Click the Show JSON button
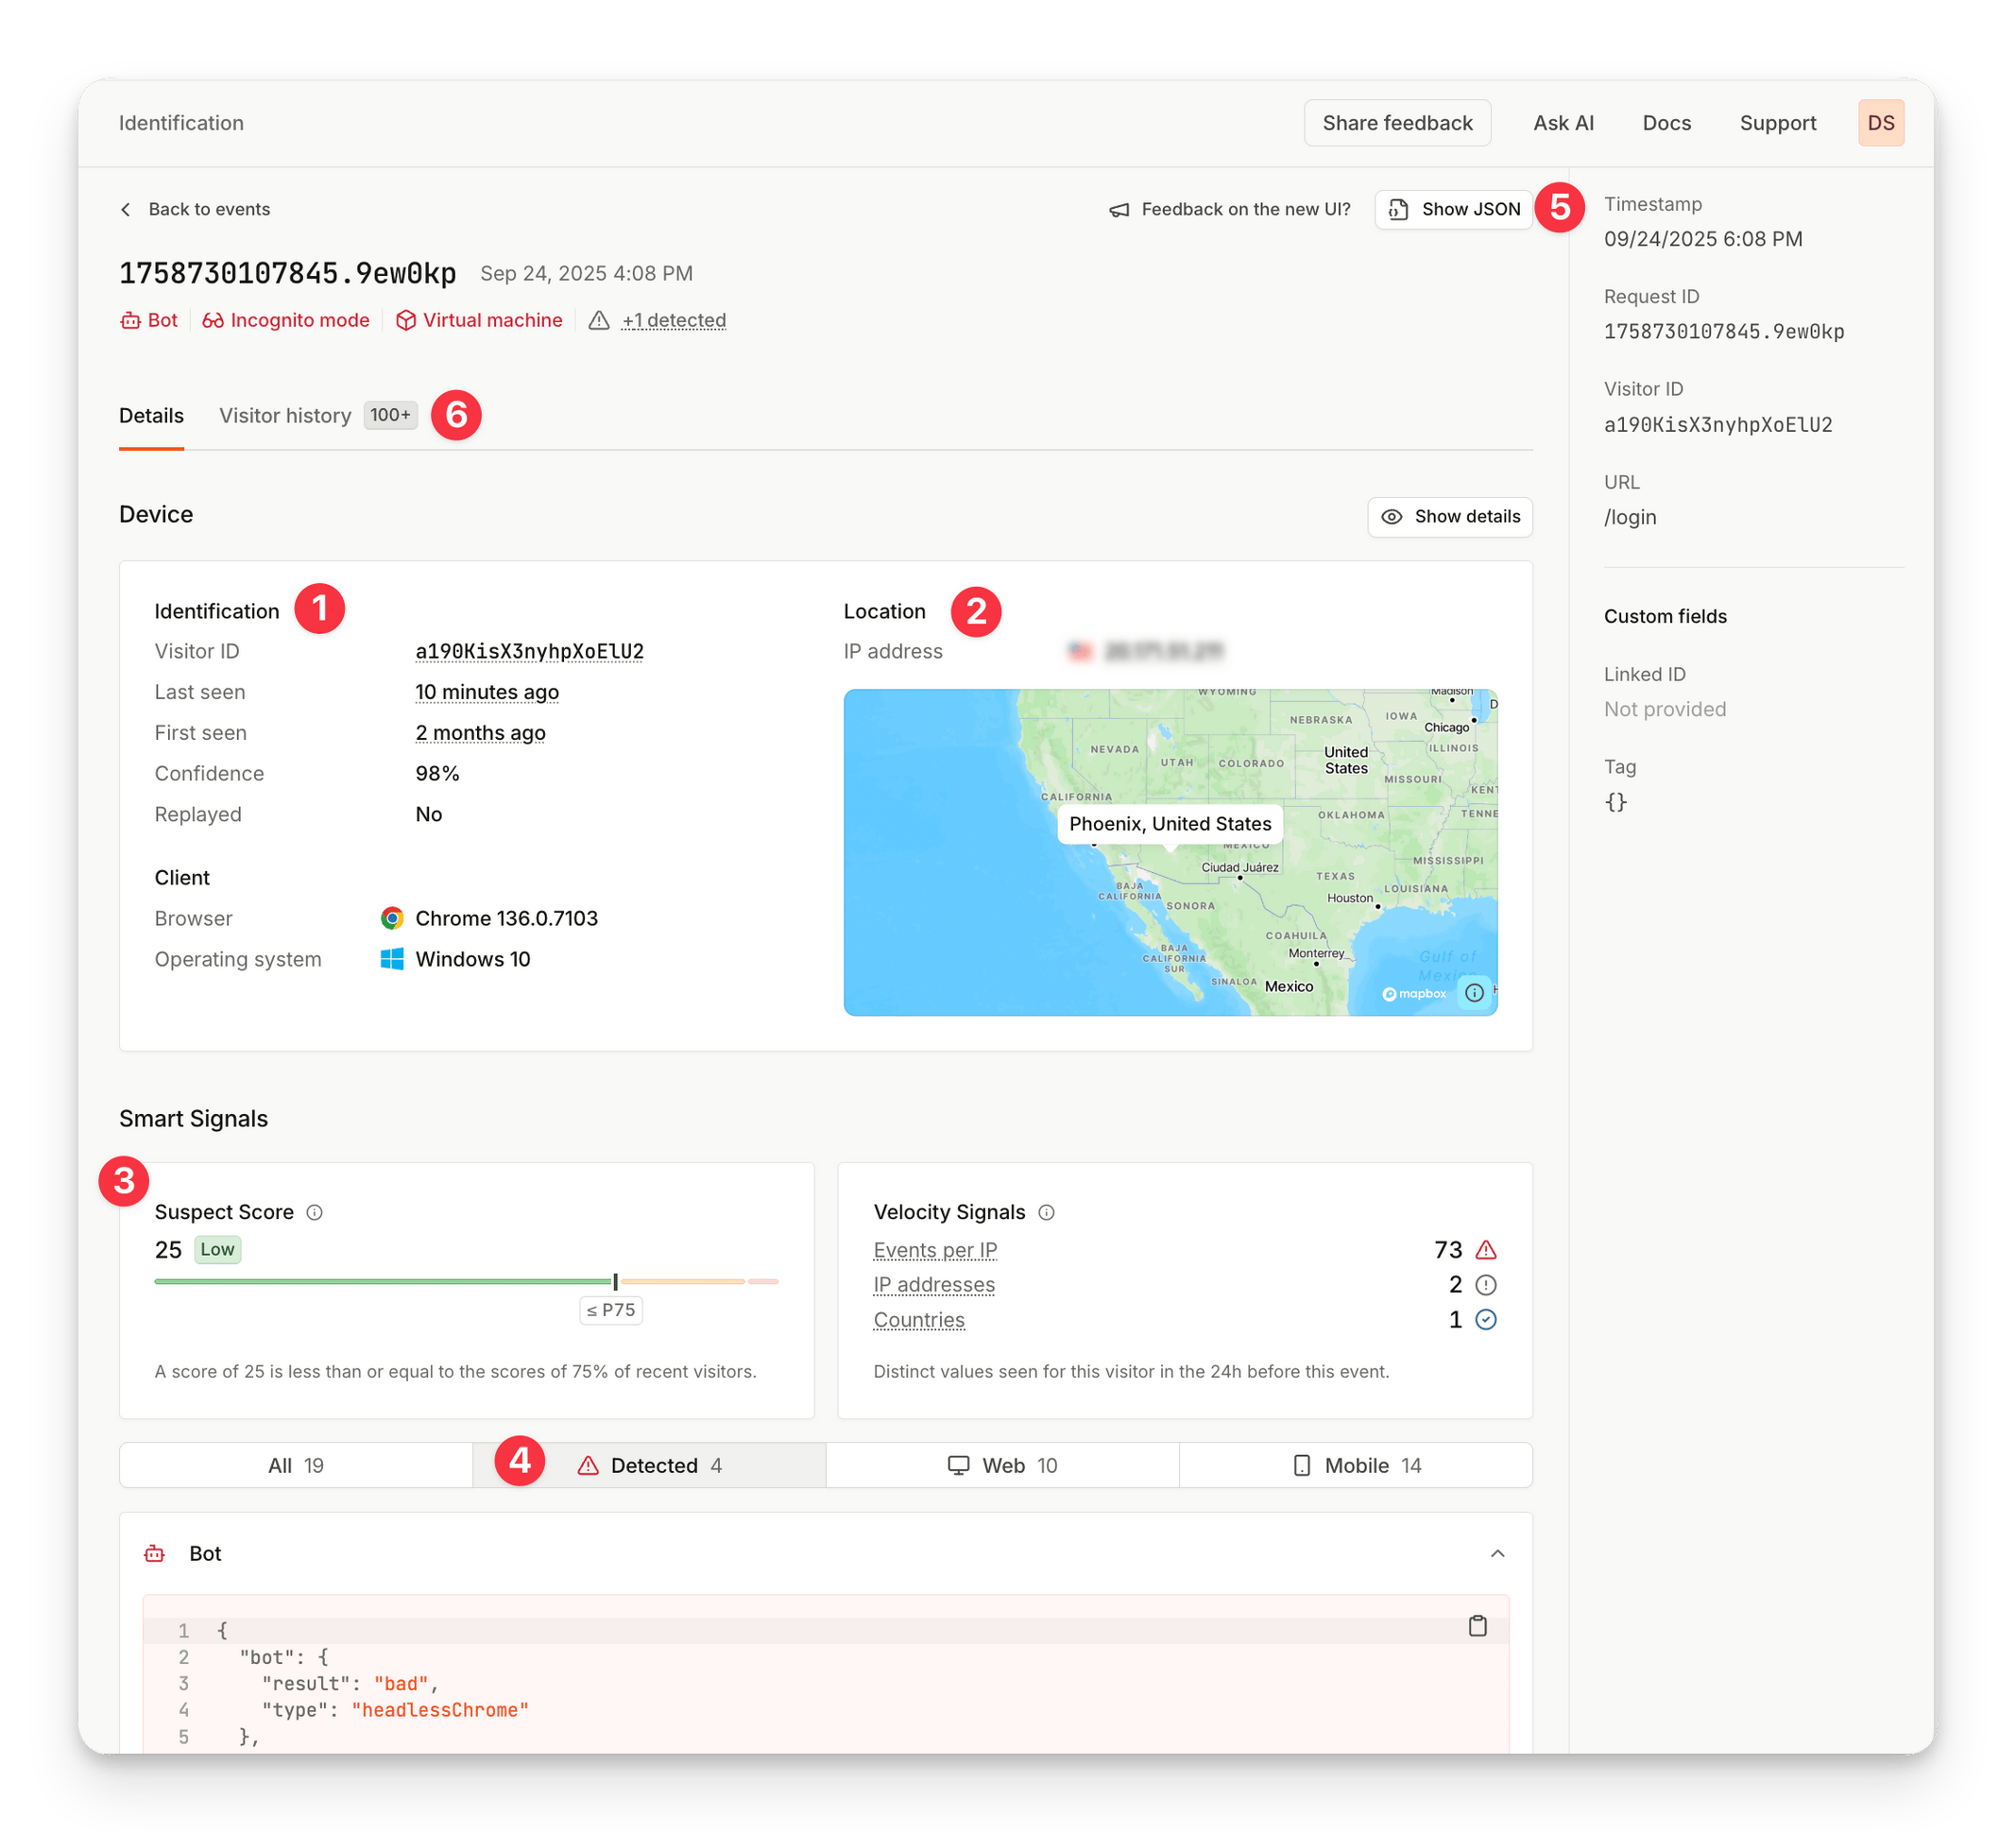The image size is (2016, 1833). coord(1454,210)
